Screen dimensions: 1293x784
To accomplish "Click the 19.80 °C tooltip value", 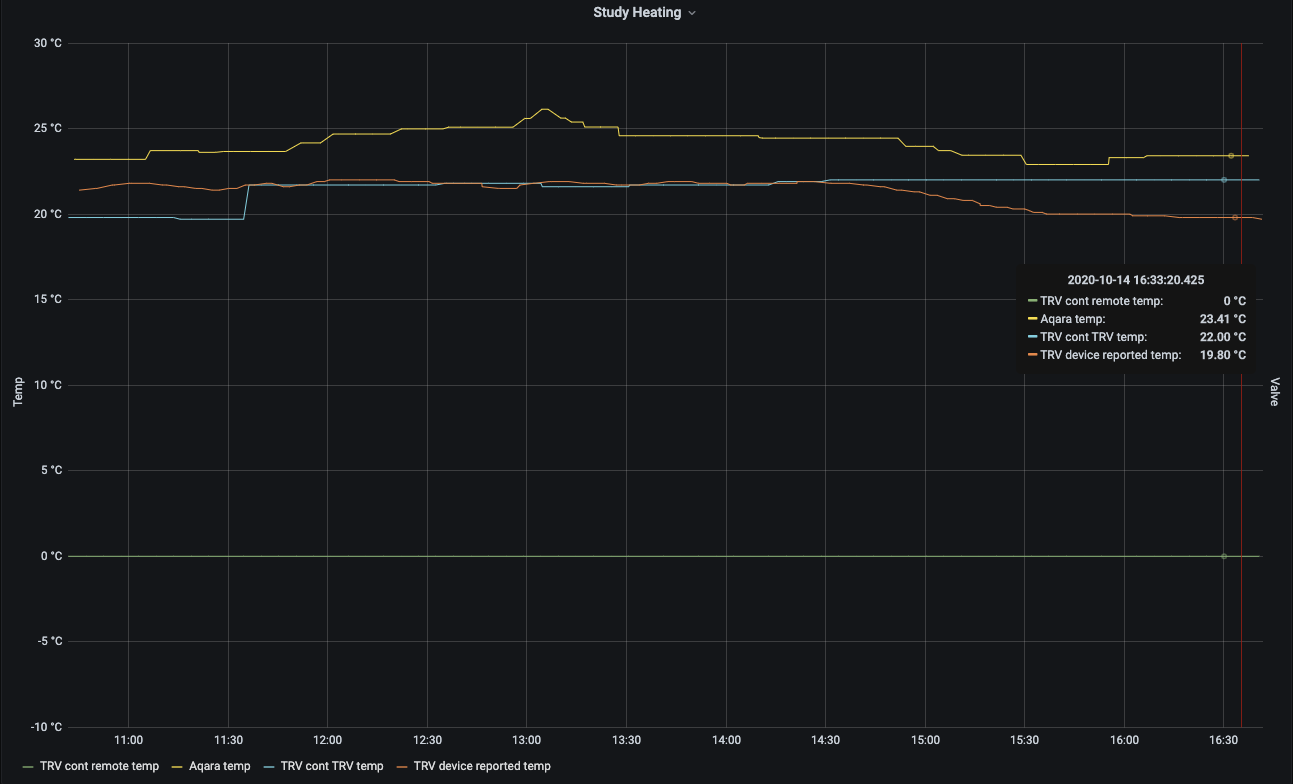I will (x=1222, y=355).
